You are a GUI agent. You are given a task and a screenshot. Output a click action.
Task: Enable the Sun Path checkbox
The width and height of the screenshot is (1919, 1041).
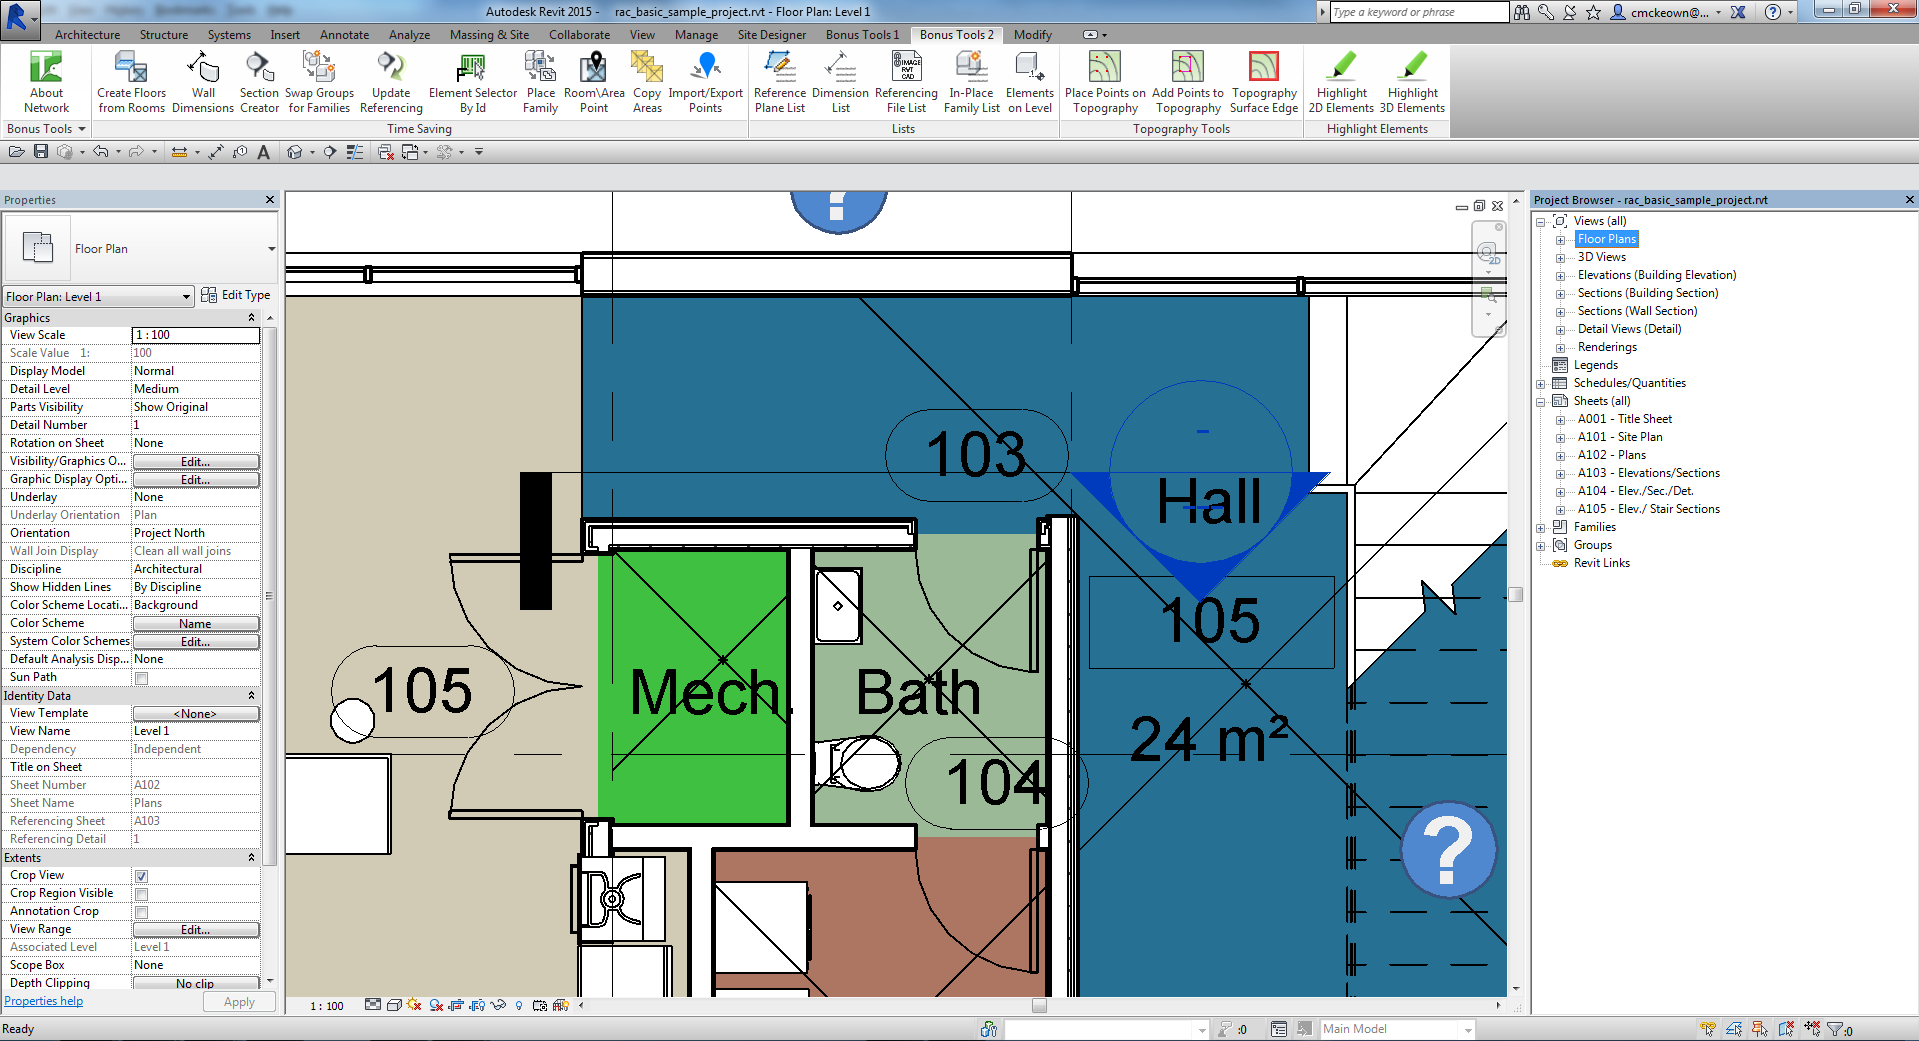tap(140, 677)
